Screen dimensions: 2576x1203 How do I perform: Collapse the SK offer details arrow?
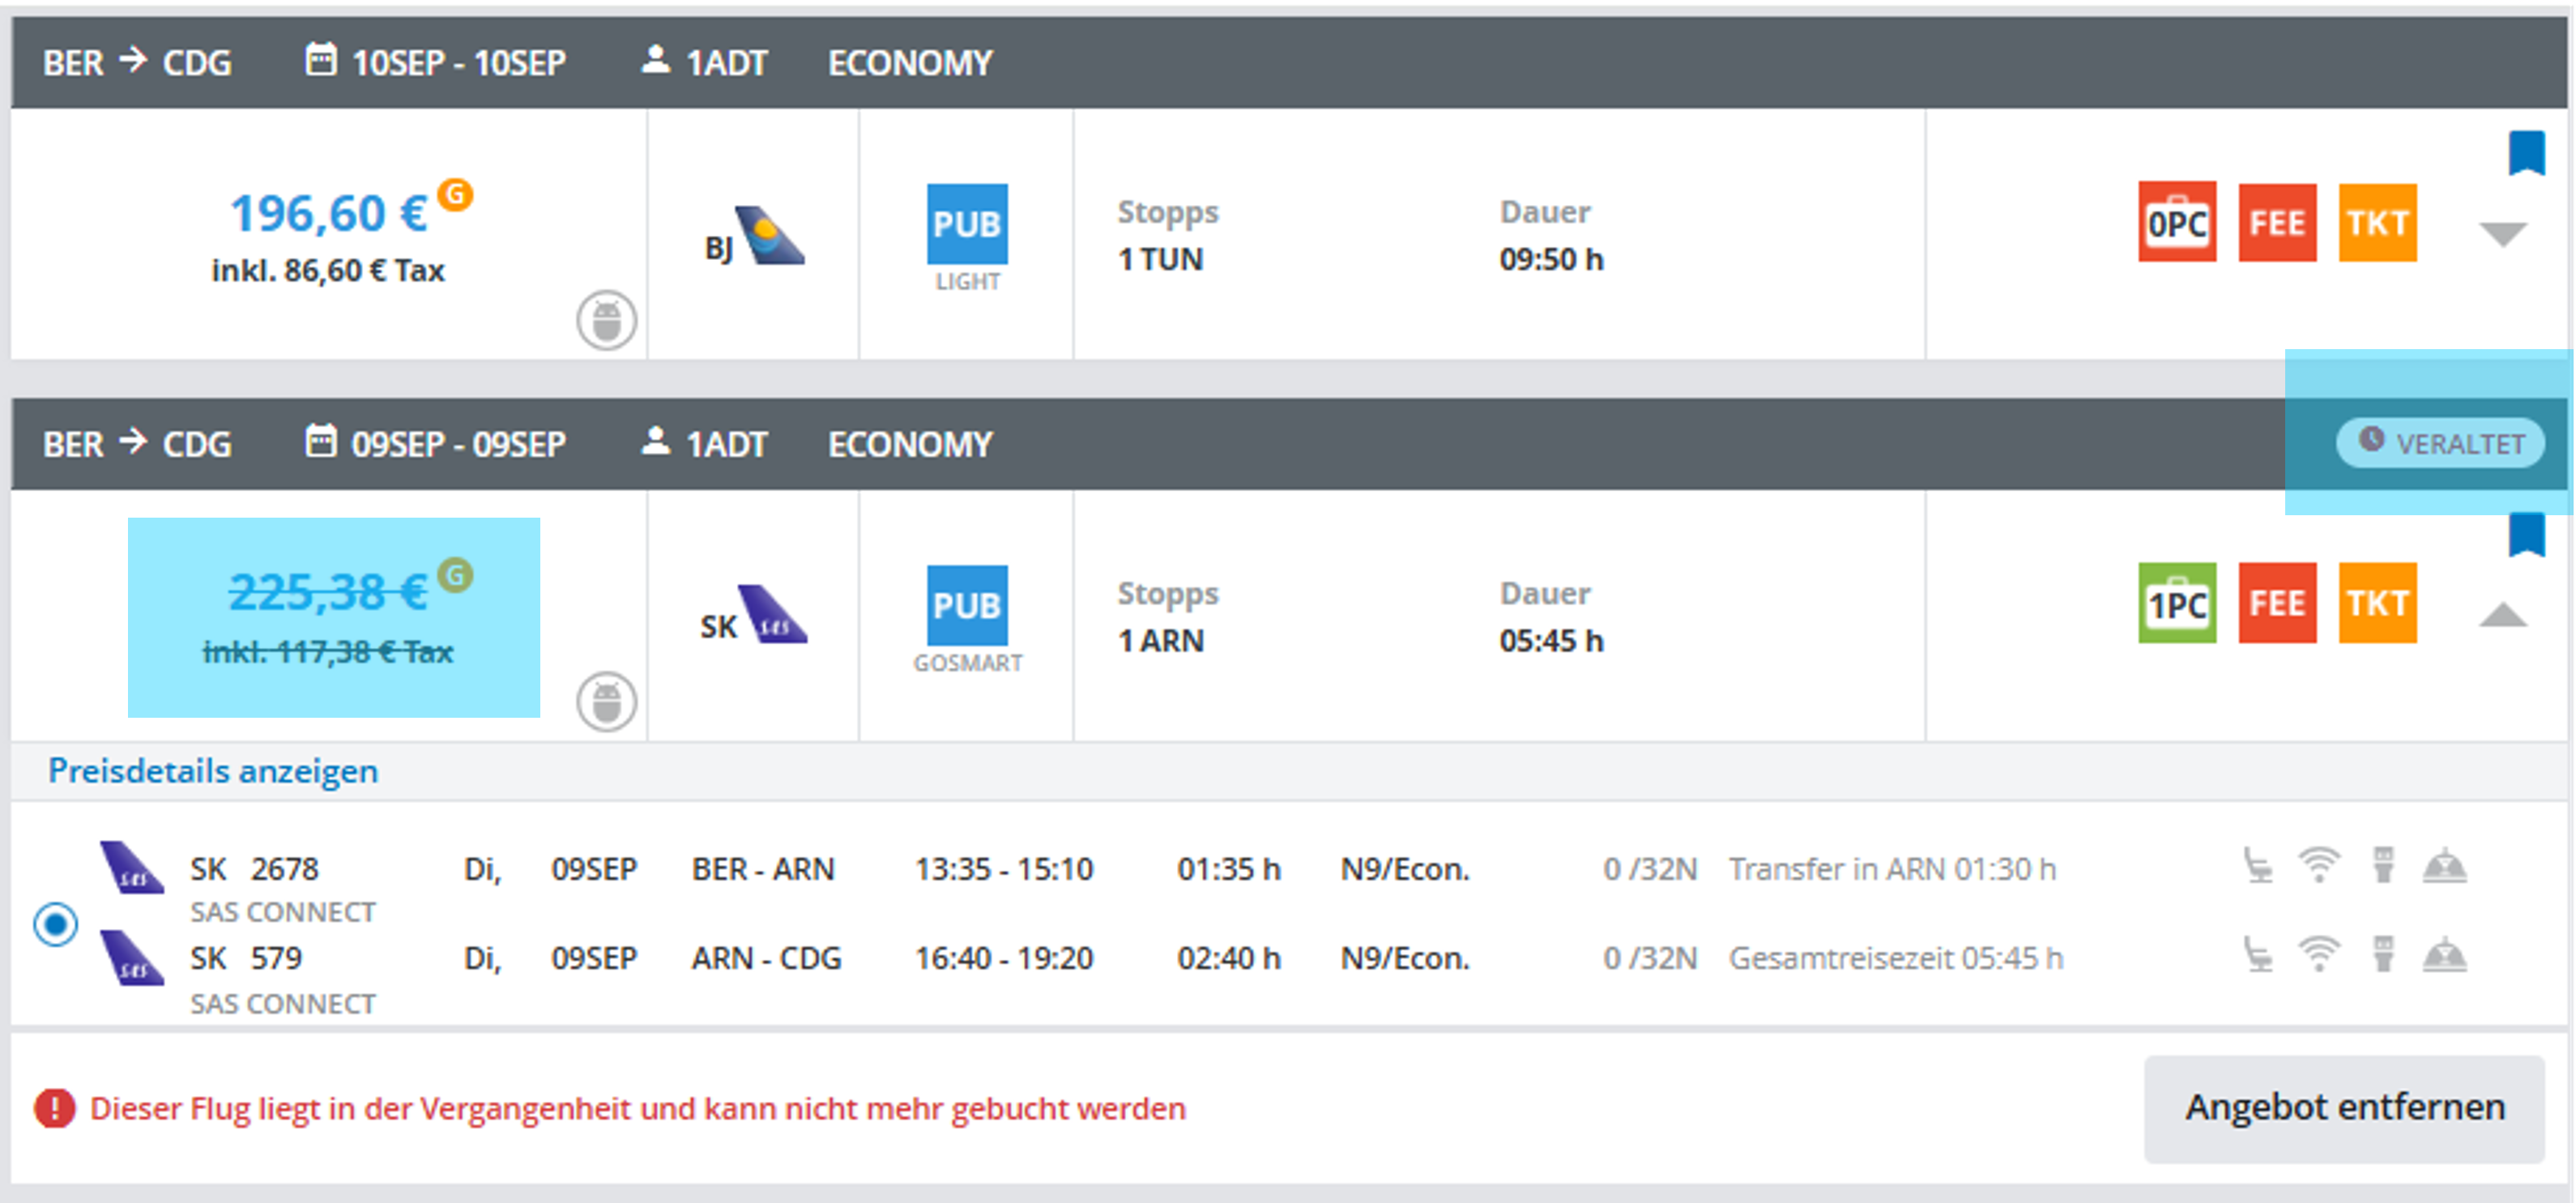tap(2503, 615)
